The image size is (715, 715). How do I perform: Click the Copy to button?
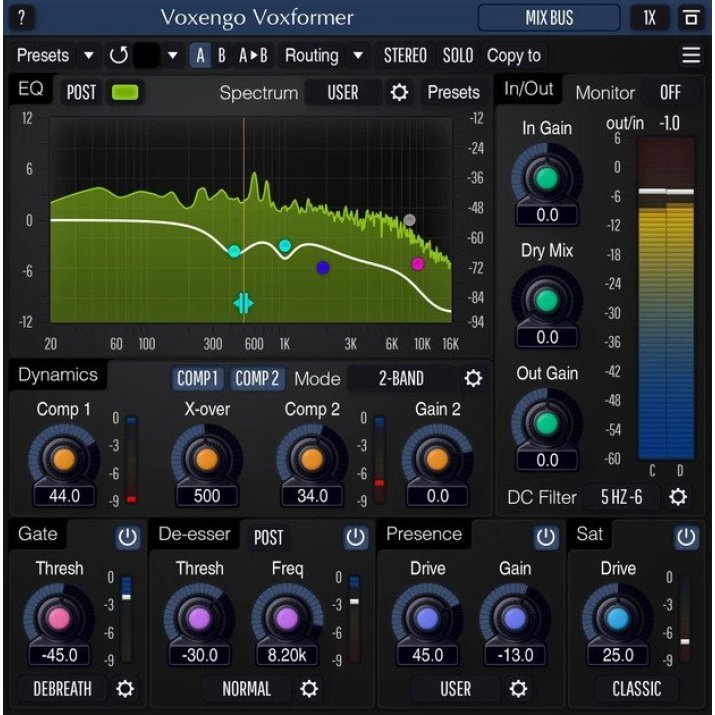(x=514, y=56)
